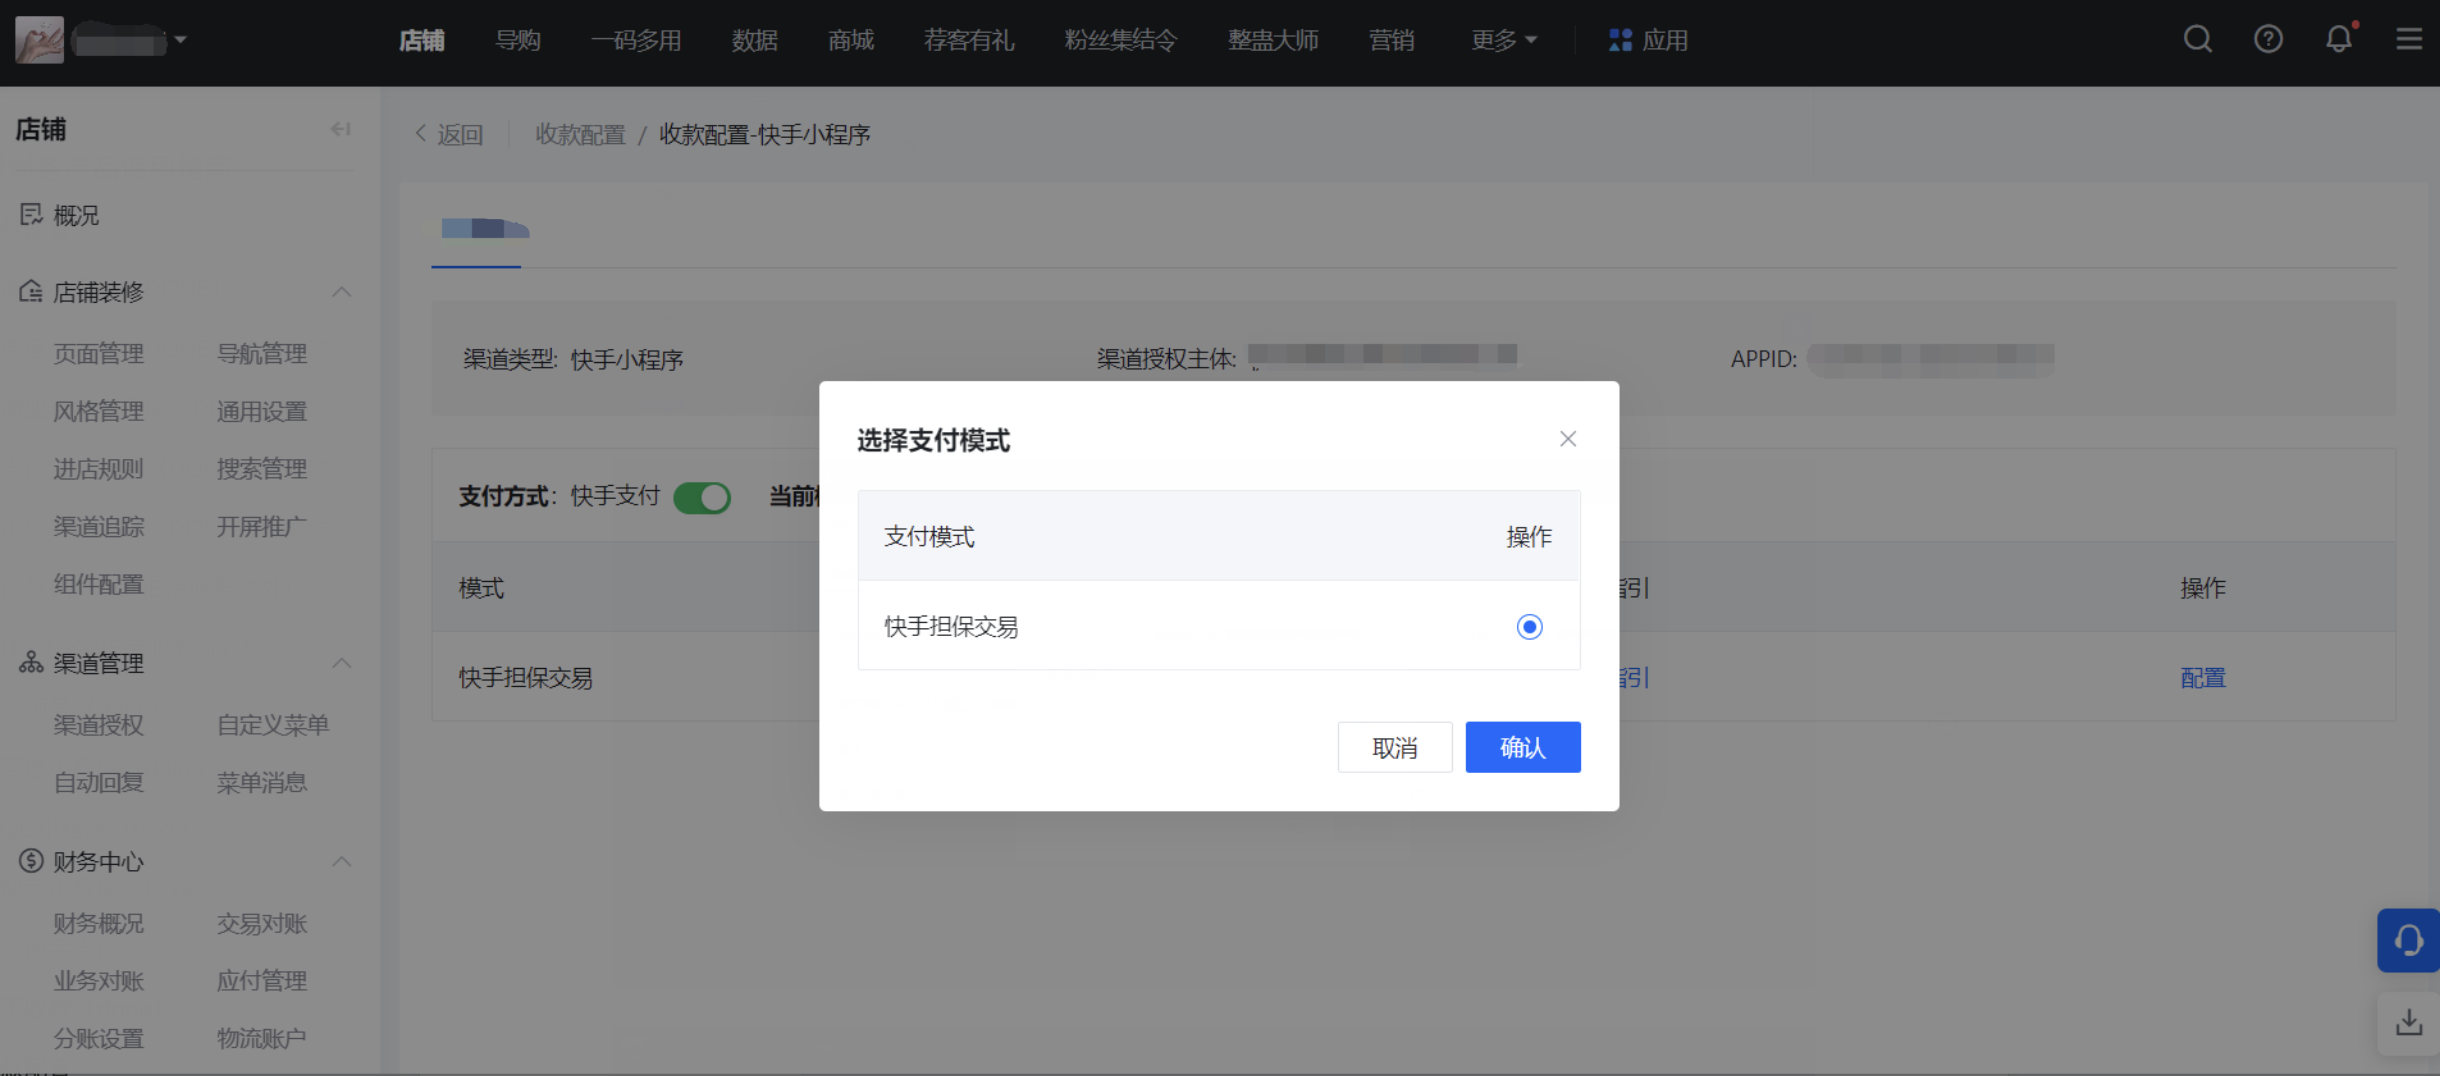The height and width of the screenshot is (1076, 2440).
Task: Click the 应用 apps grid icon
Action: (x=1620, y=40)
